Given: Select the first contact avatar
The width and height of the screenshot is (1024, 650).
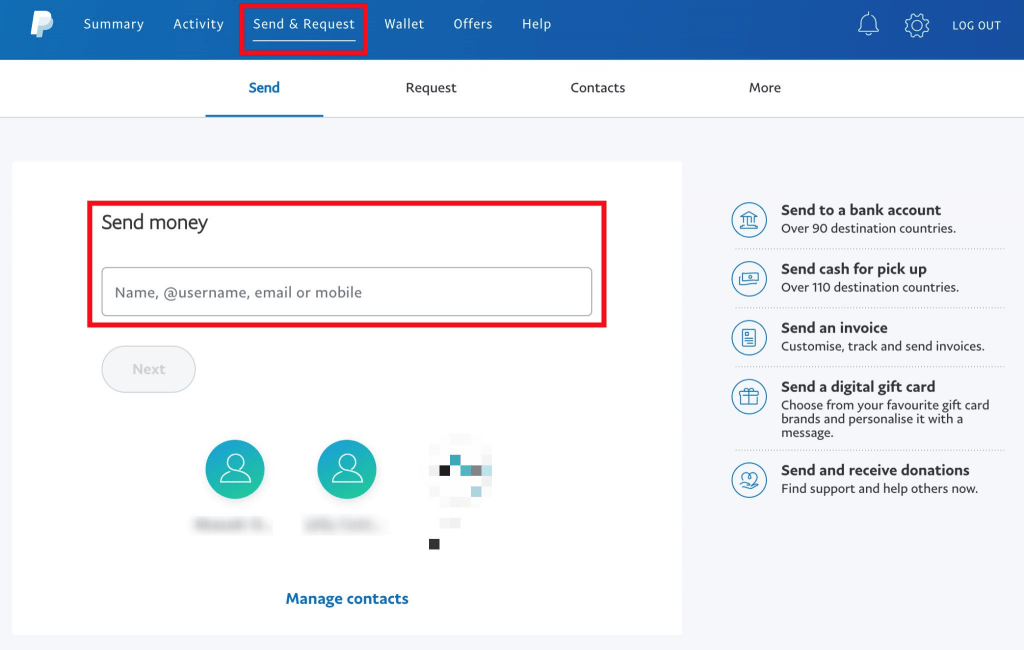Looking at the screenshot, I should (234, 469).
